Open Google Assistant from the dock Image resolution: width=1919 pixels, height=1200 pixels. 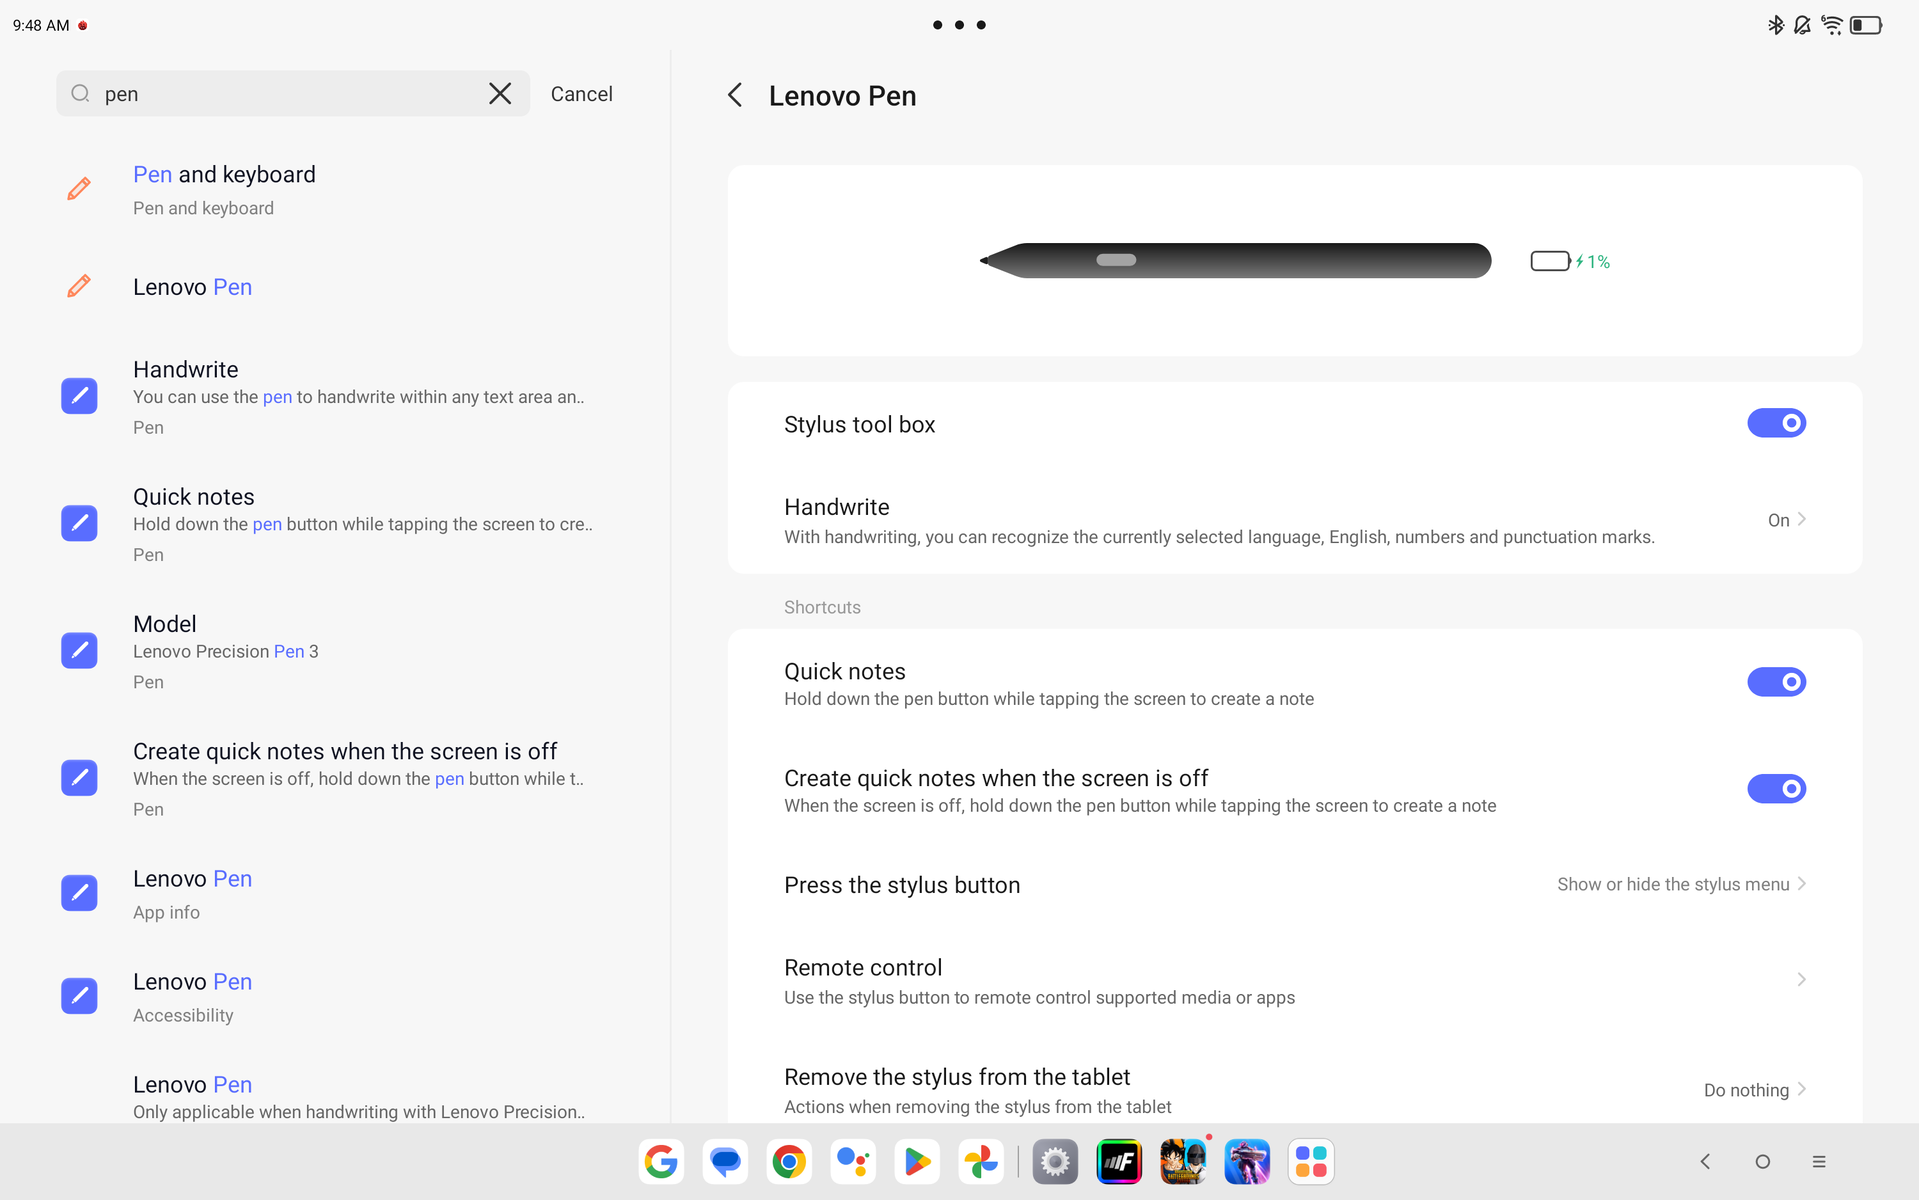pyautogui.click(x=853, y=1162)
